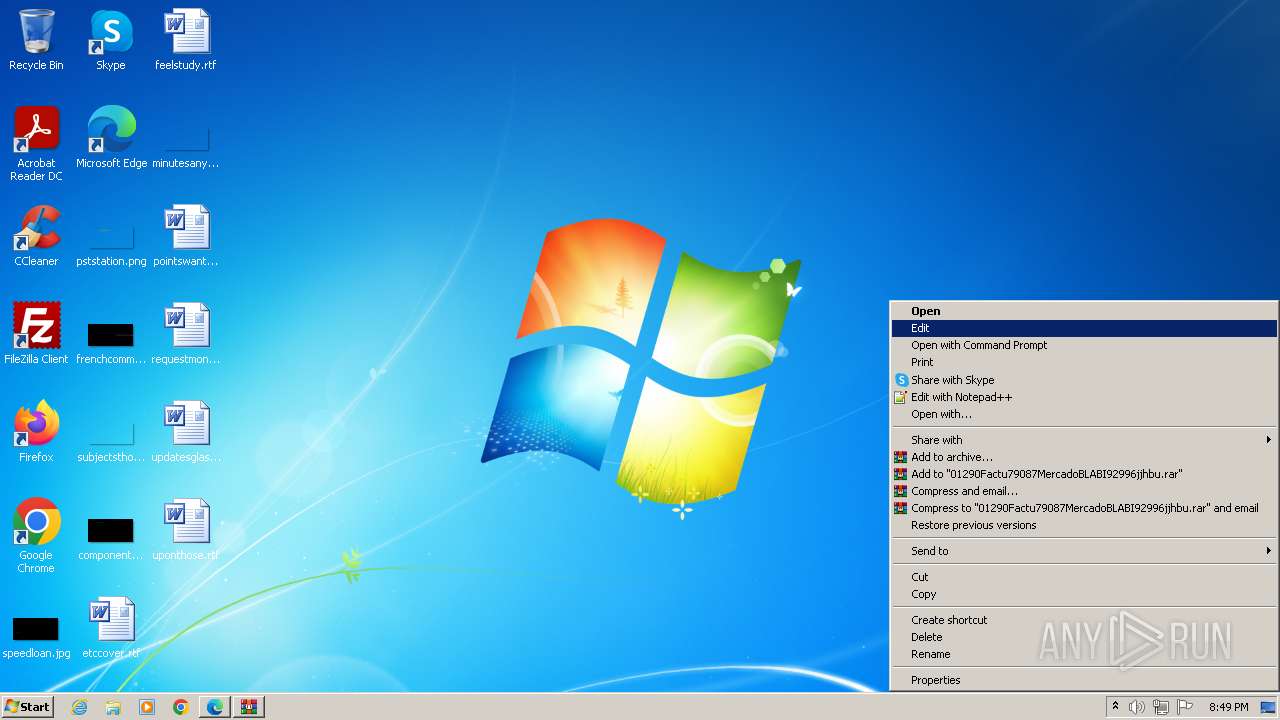
Task: Open Action Center flag icon
Action: click(1186, 707)
